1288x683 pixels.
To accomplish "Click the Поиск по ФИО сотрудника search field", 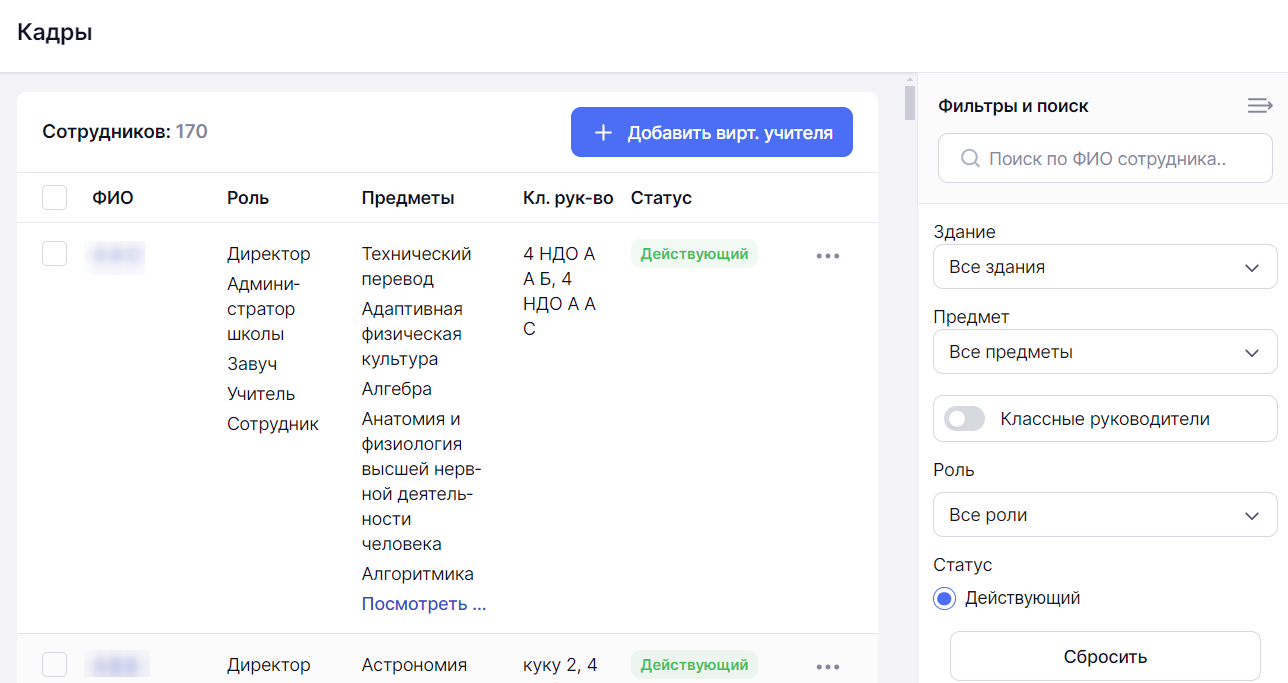I will (1105, 158).
